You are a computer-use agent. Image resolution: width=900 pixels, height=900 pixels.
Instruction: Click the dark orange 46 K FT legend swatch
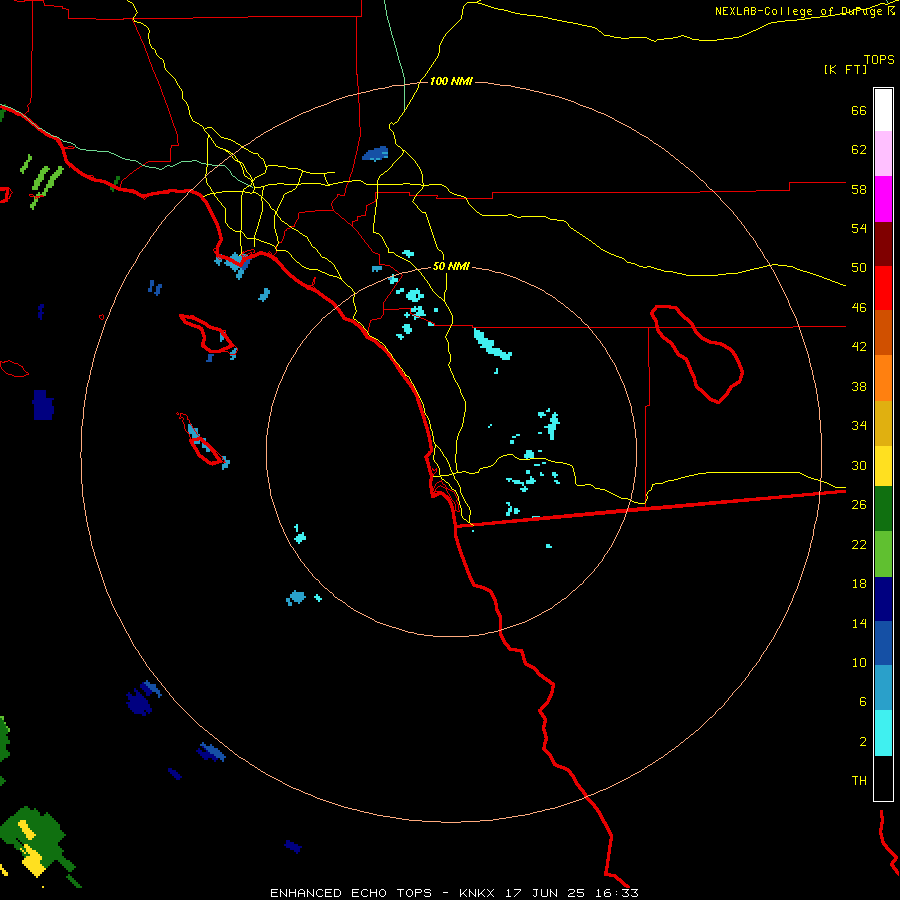(x=883, y=332)
